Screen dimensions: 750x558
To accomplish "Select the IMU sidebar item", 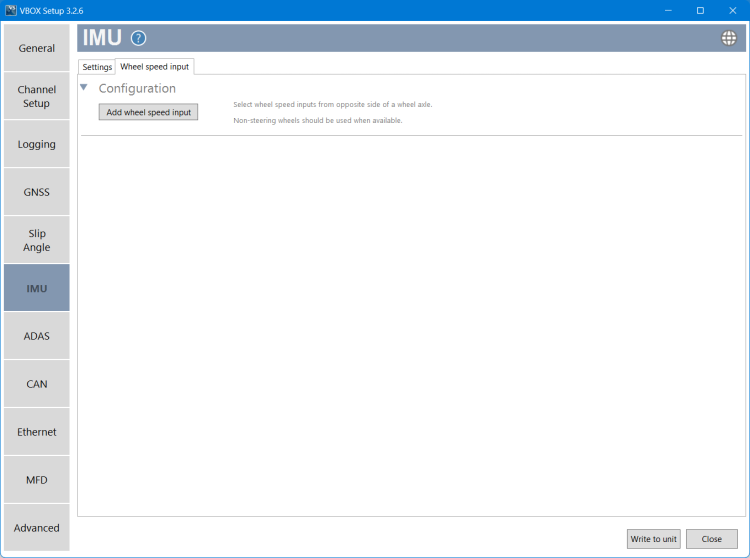I will [x=37, y=288].
